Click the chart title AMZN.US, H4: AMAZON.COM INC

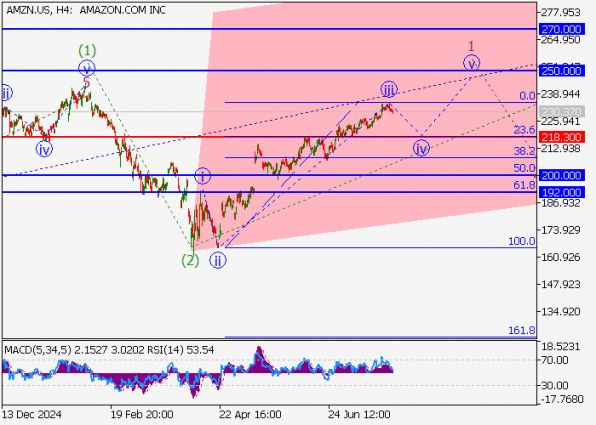click(86, 10)
